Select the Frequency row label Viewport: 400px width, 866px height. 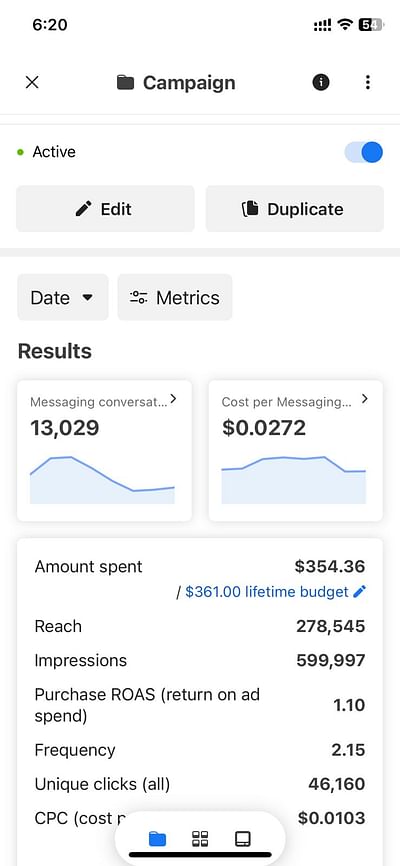click(x=75, y=750)
